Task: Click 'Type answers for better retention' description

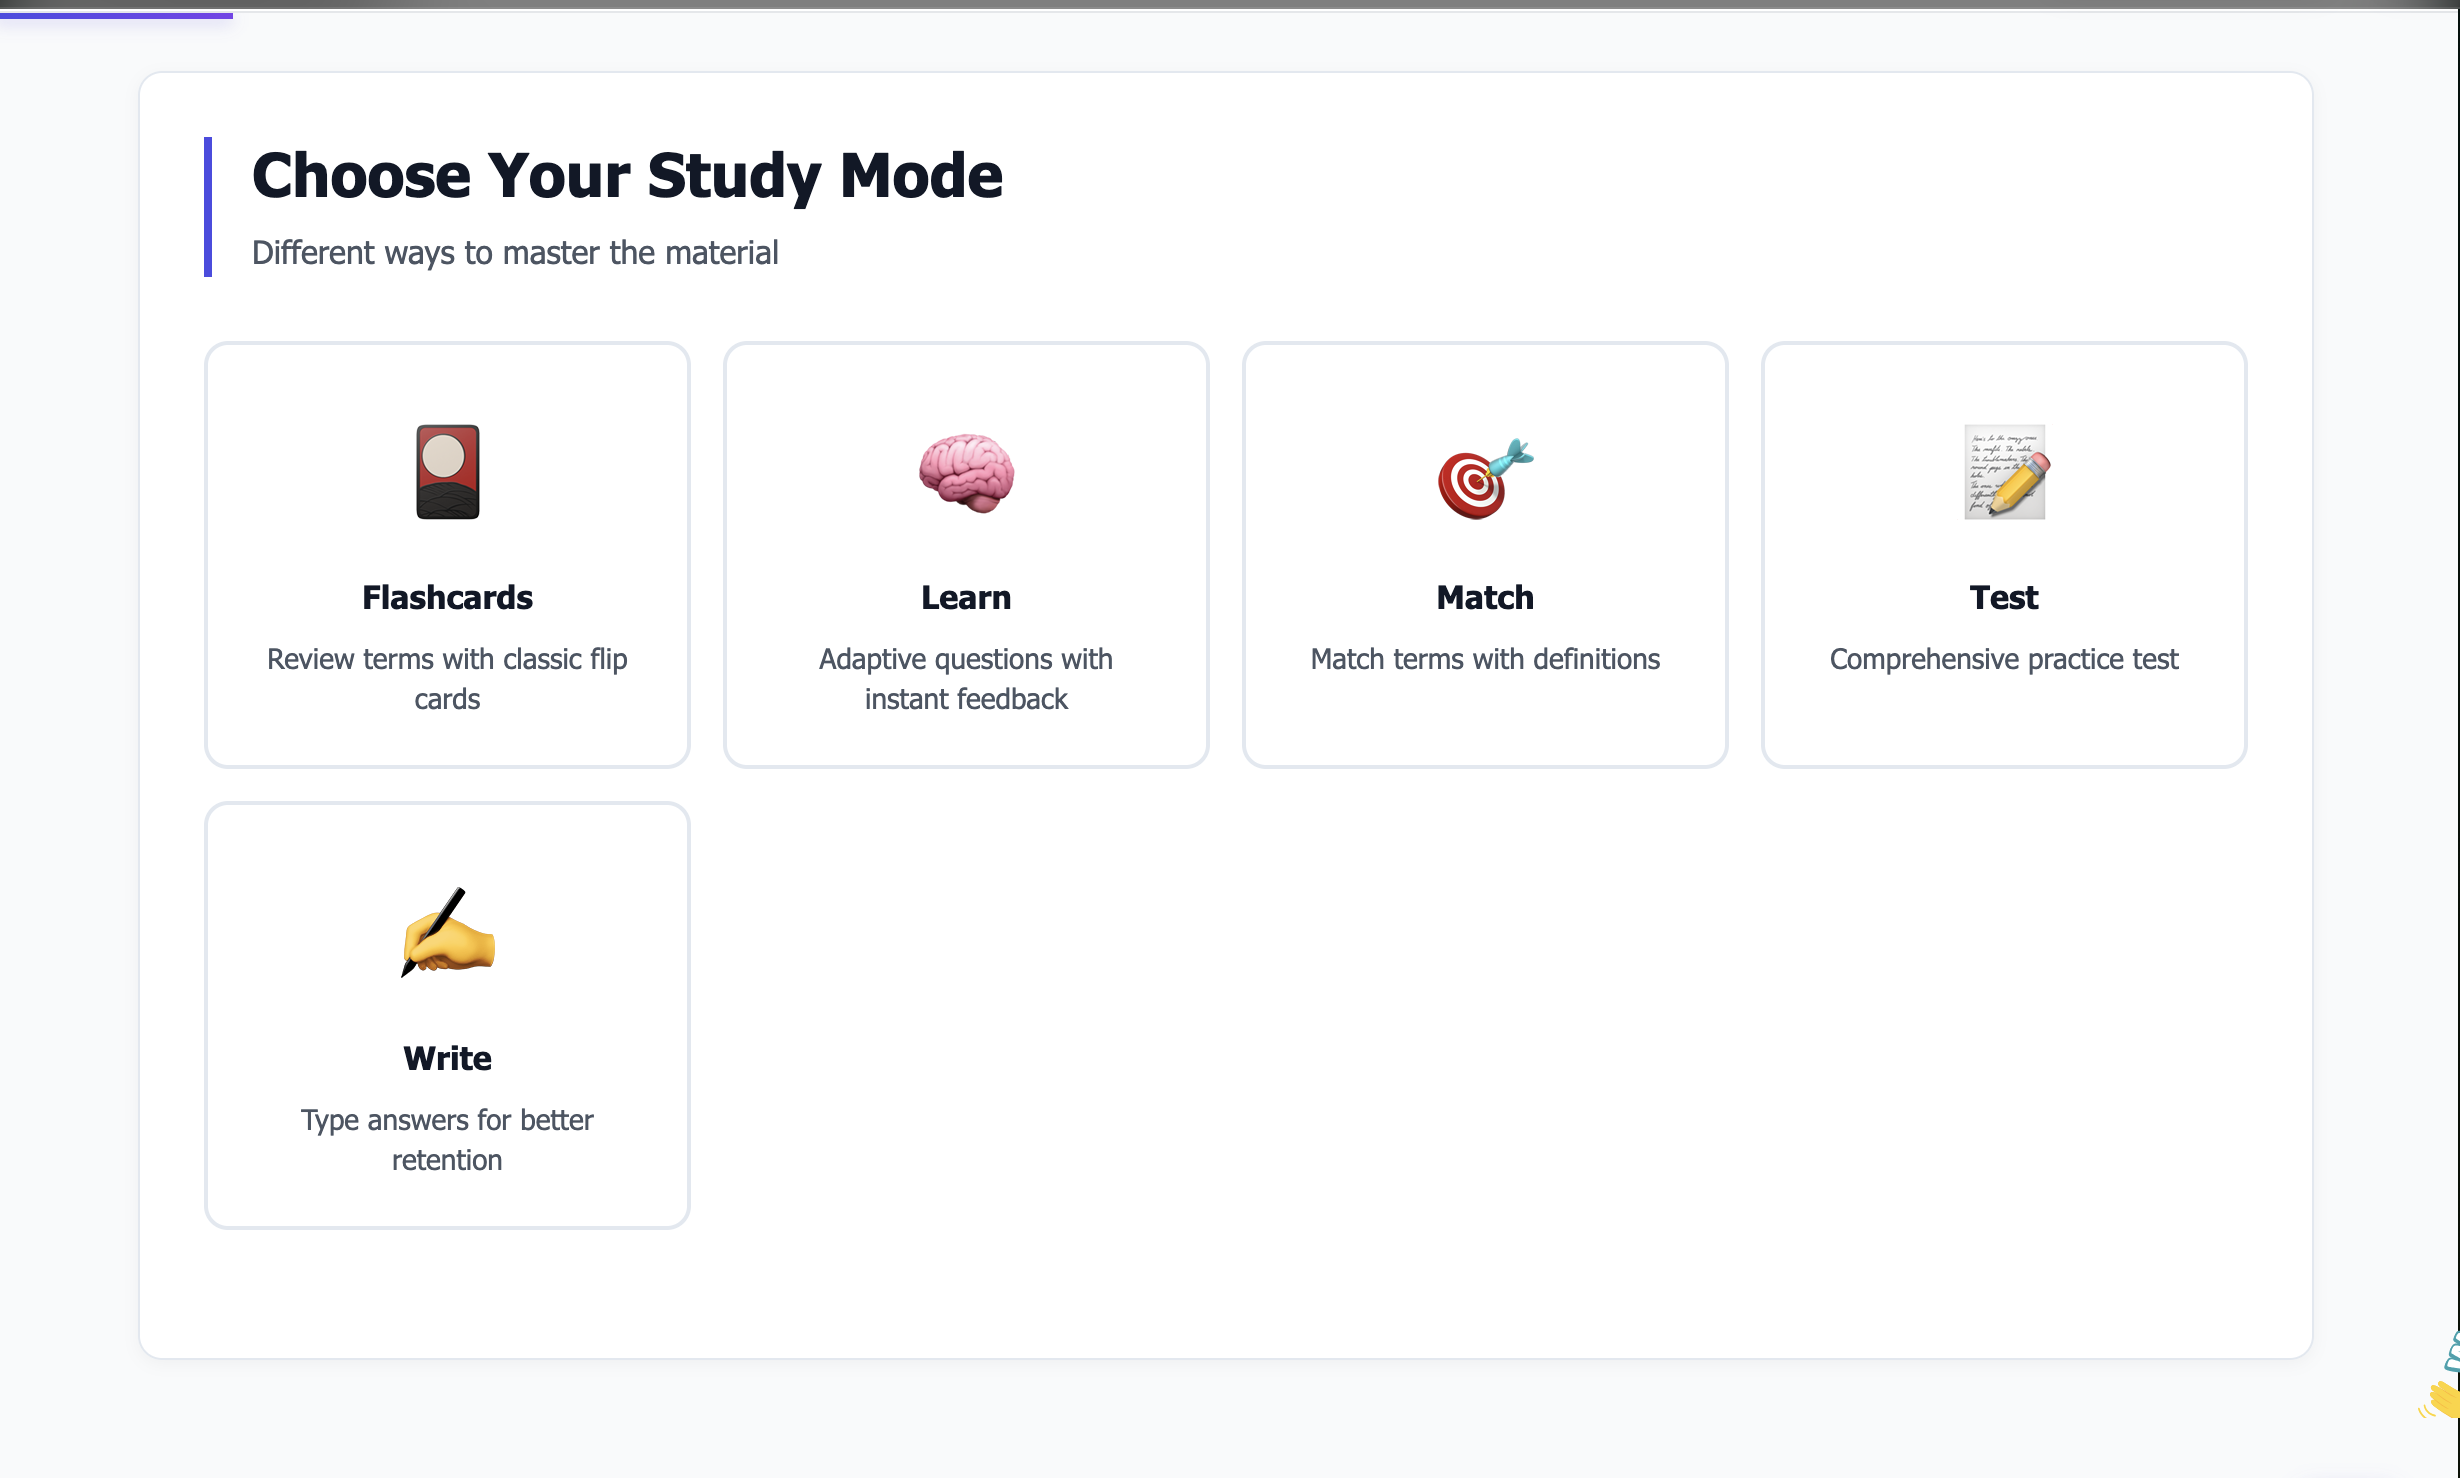Action: click(447, 1140)
